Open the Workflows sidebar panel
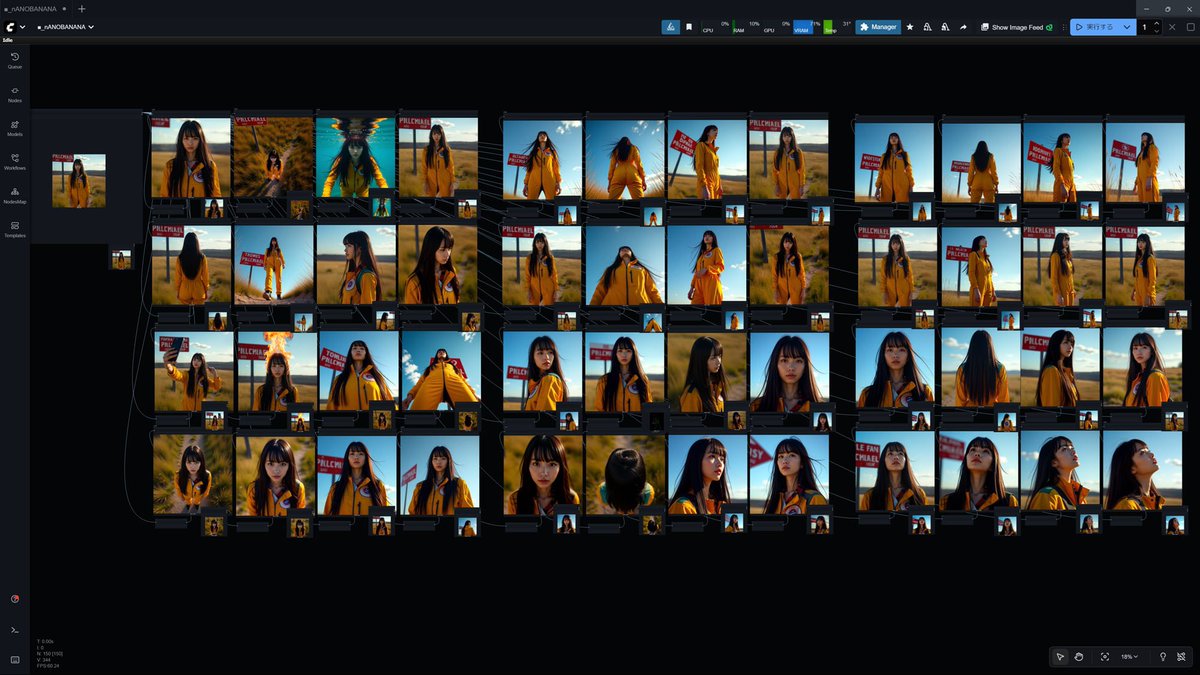The height and width of the screenshot is (675, 1200). (15, 161)
